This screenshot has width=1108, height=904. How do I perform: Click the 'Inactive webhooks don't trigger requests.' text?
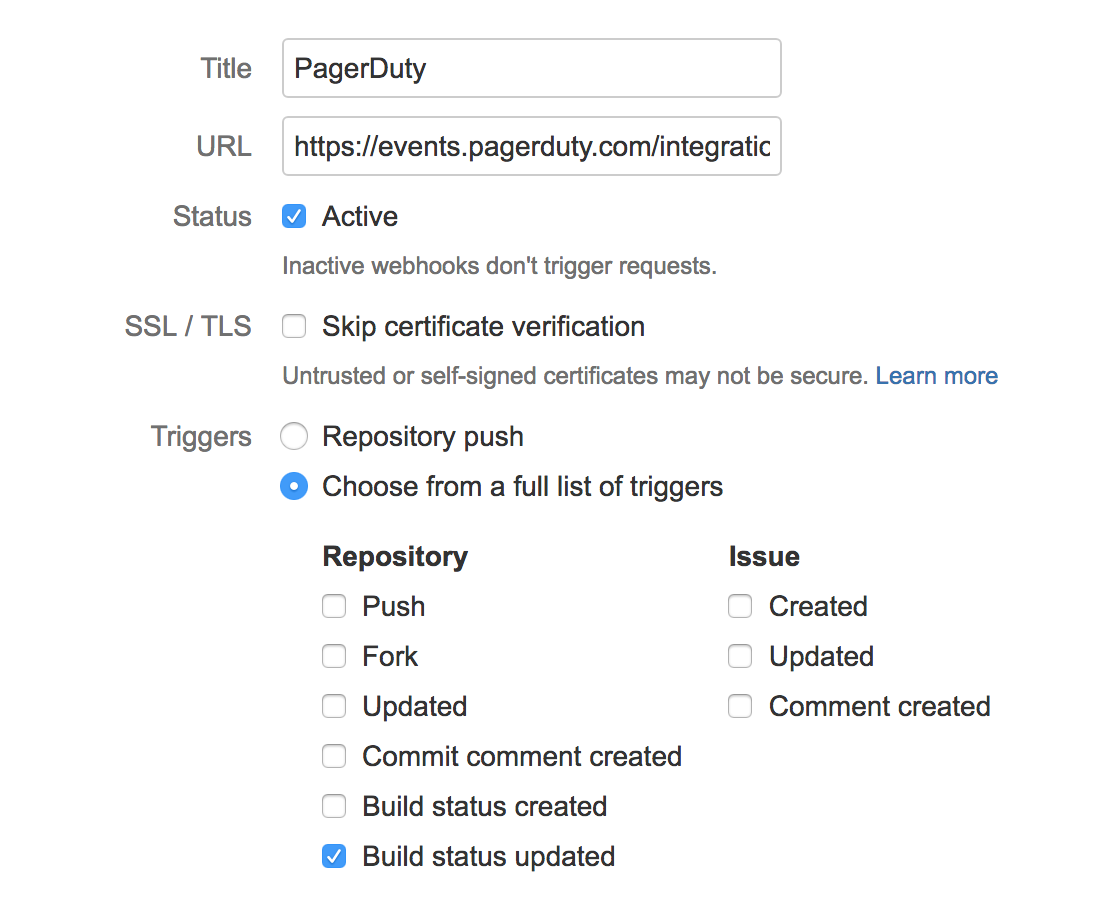[x=500, y=266]
